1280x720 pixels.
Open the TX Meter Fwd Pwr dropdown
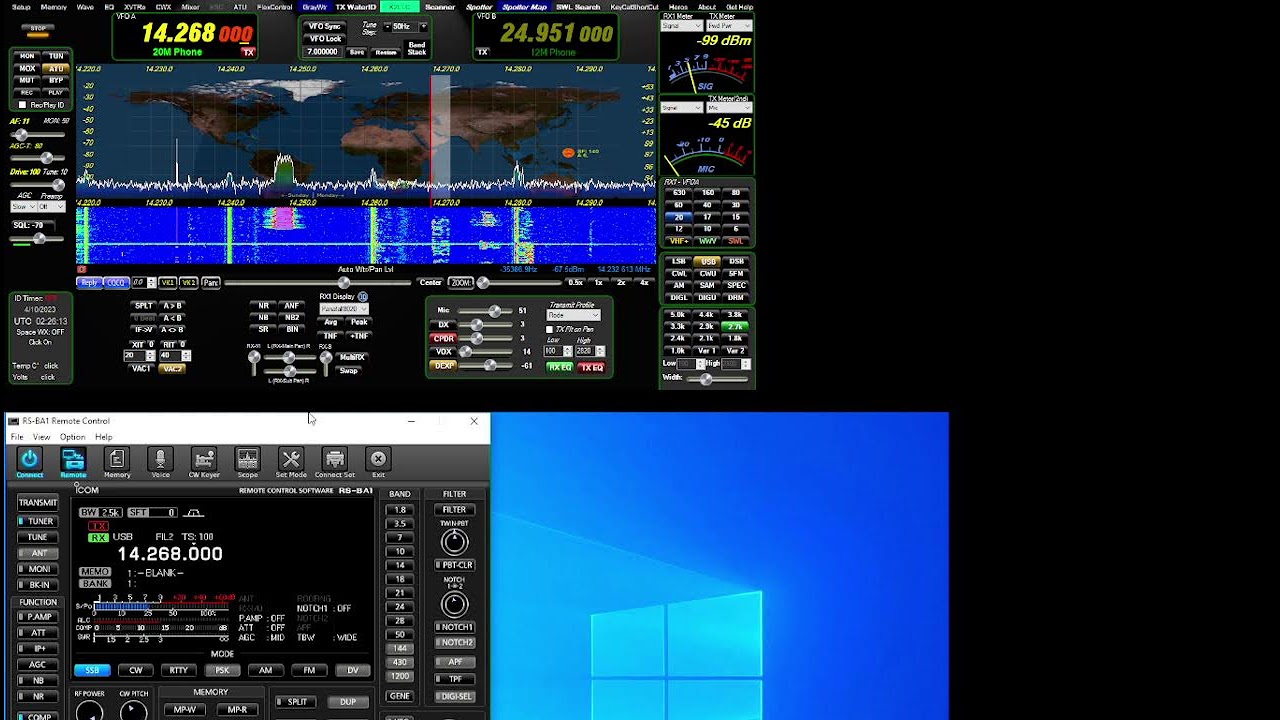728,26
